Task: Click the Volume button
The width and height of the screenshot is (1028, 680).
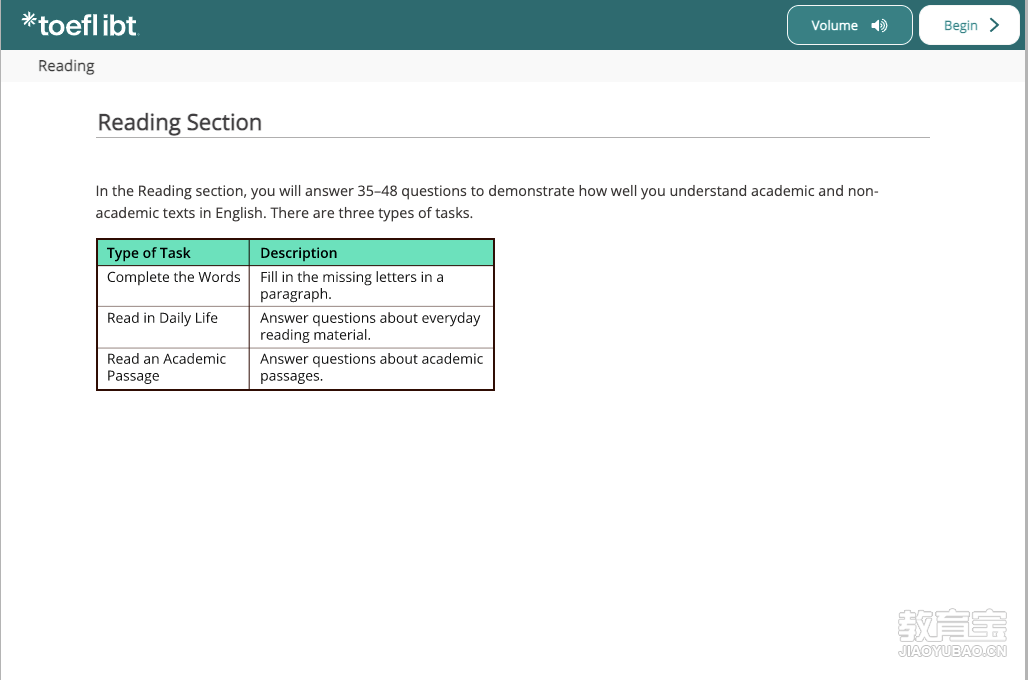Action: click(849, 25)
